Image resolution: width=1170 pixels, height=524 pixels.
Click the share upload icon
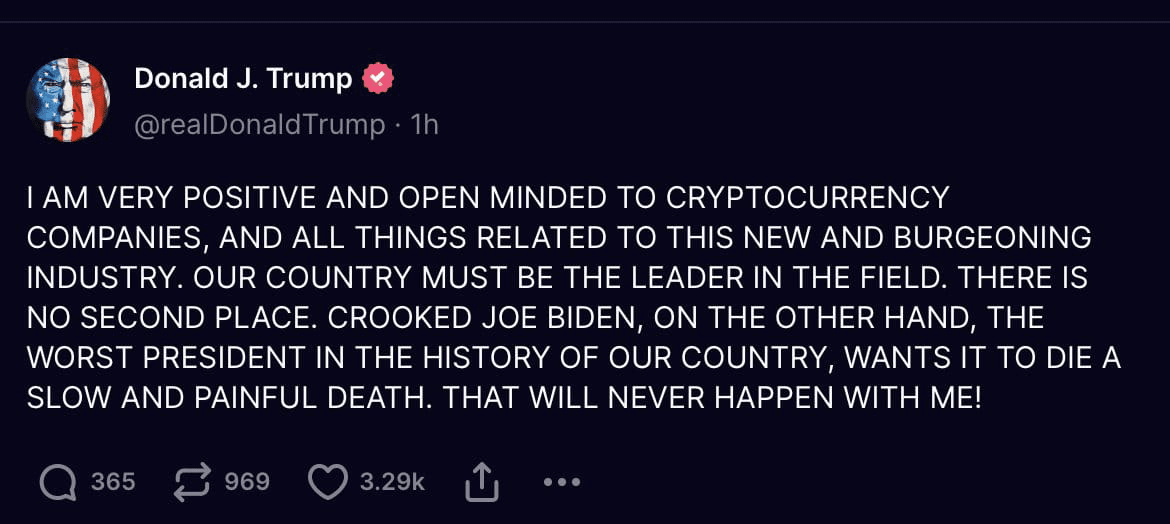(481, 484)
